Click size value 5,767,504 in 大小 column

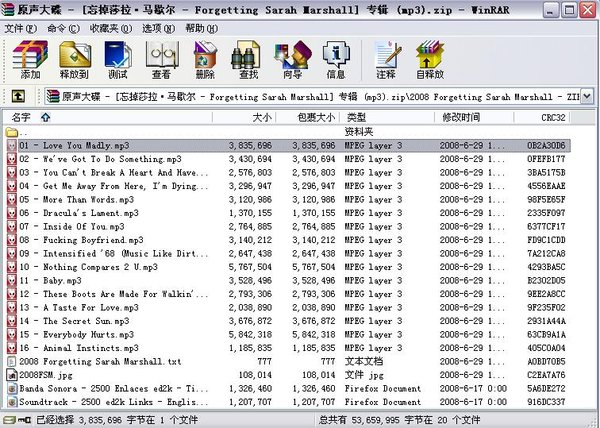[250, 267]
